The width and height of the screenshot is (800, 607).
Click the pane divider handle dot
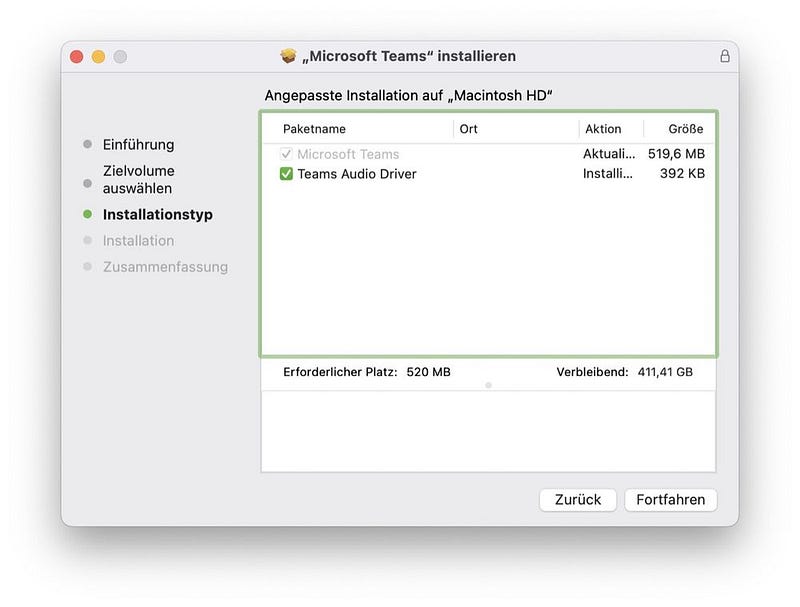pos(488,385)
